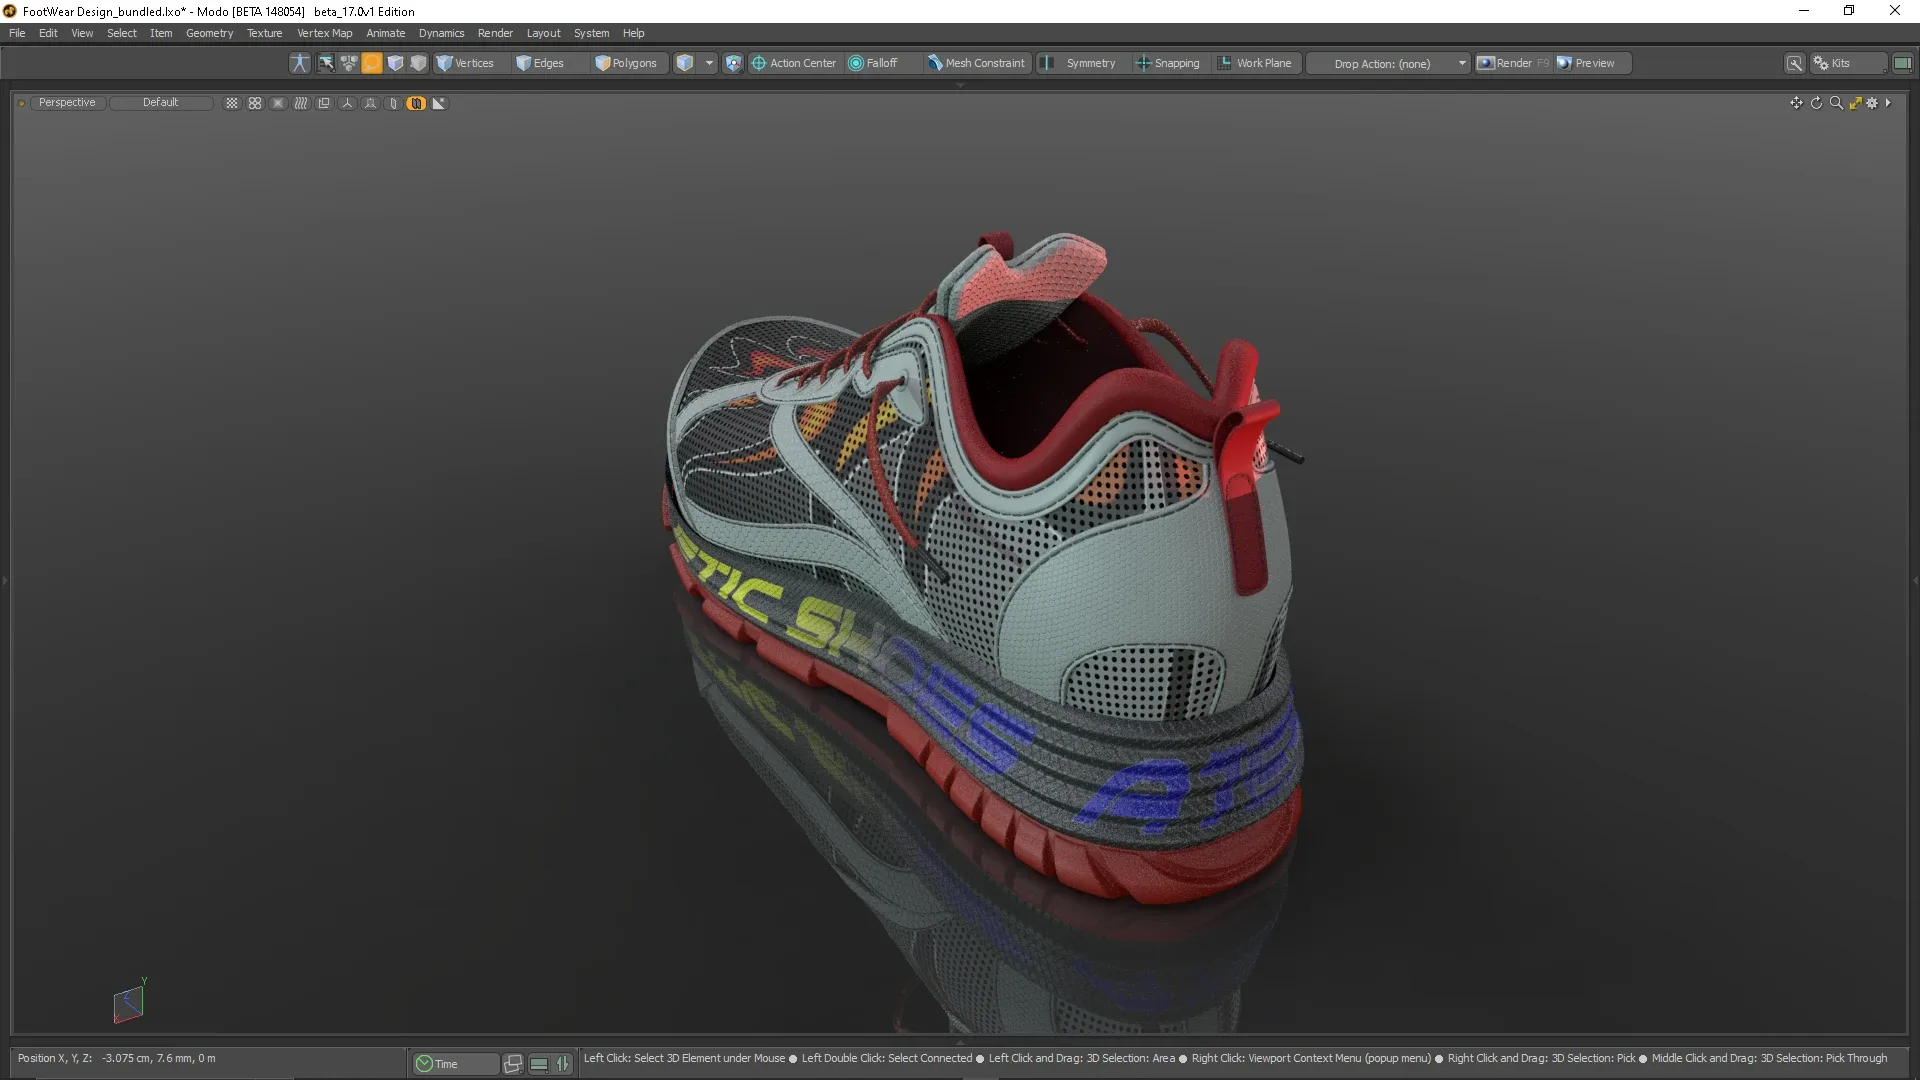Click the half-cylinder viewport icon

point(393,103)
